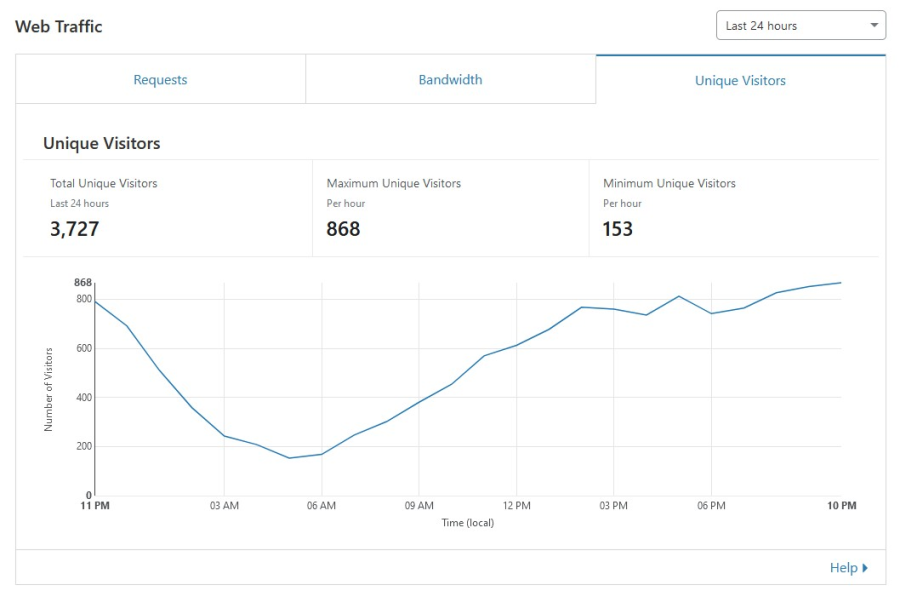Click the 12 PM label on time axis
The height and width of the screenshot is (591, 900).
[516, 506]
